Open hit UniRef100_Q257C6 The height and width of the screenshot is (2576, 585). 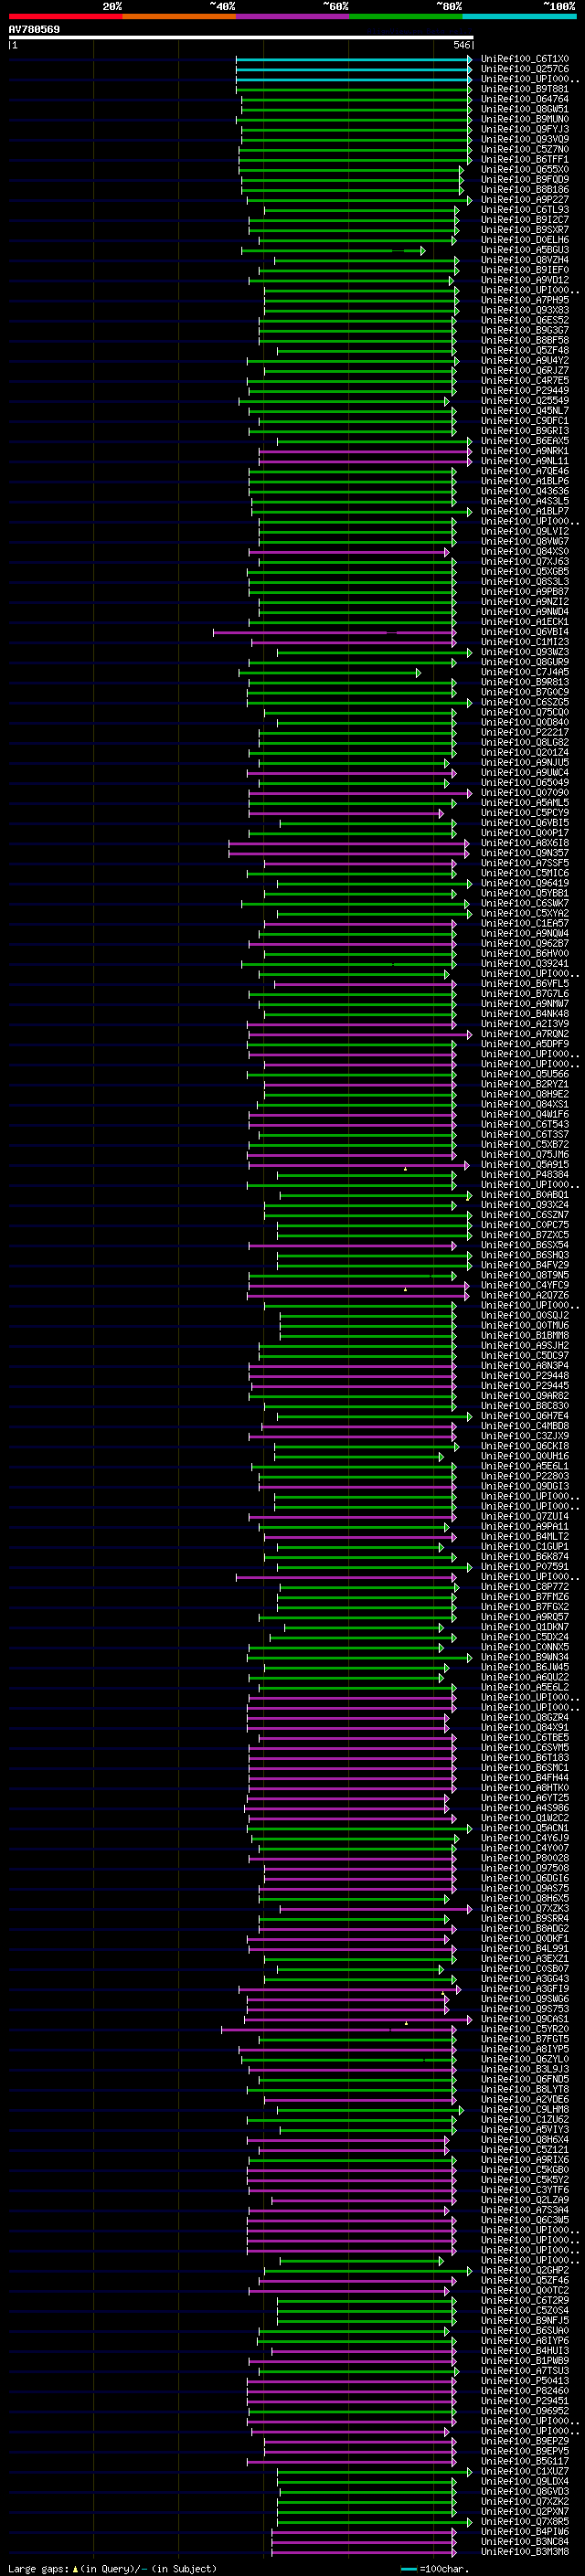525,69
